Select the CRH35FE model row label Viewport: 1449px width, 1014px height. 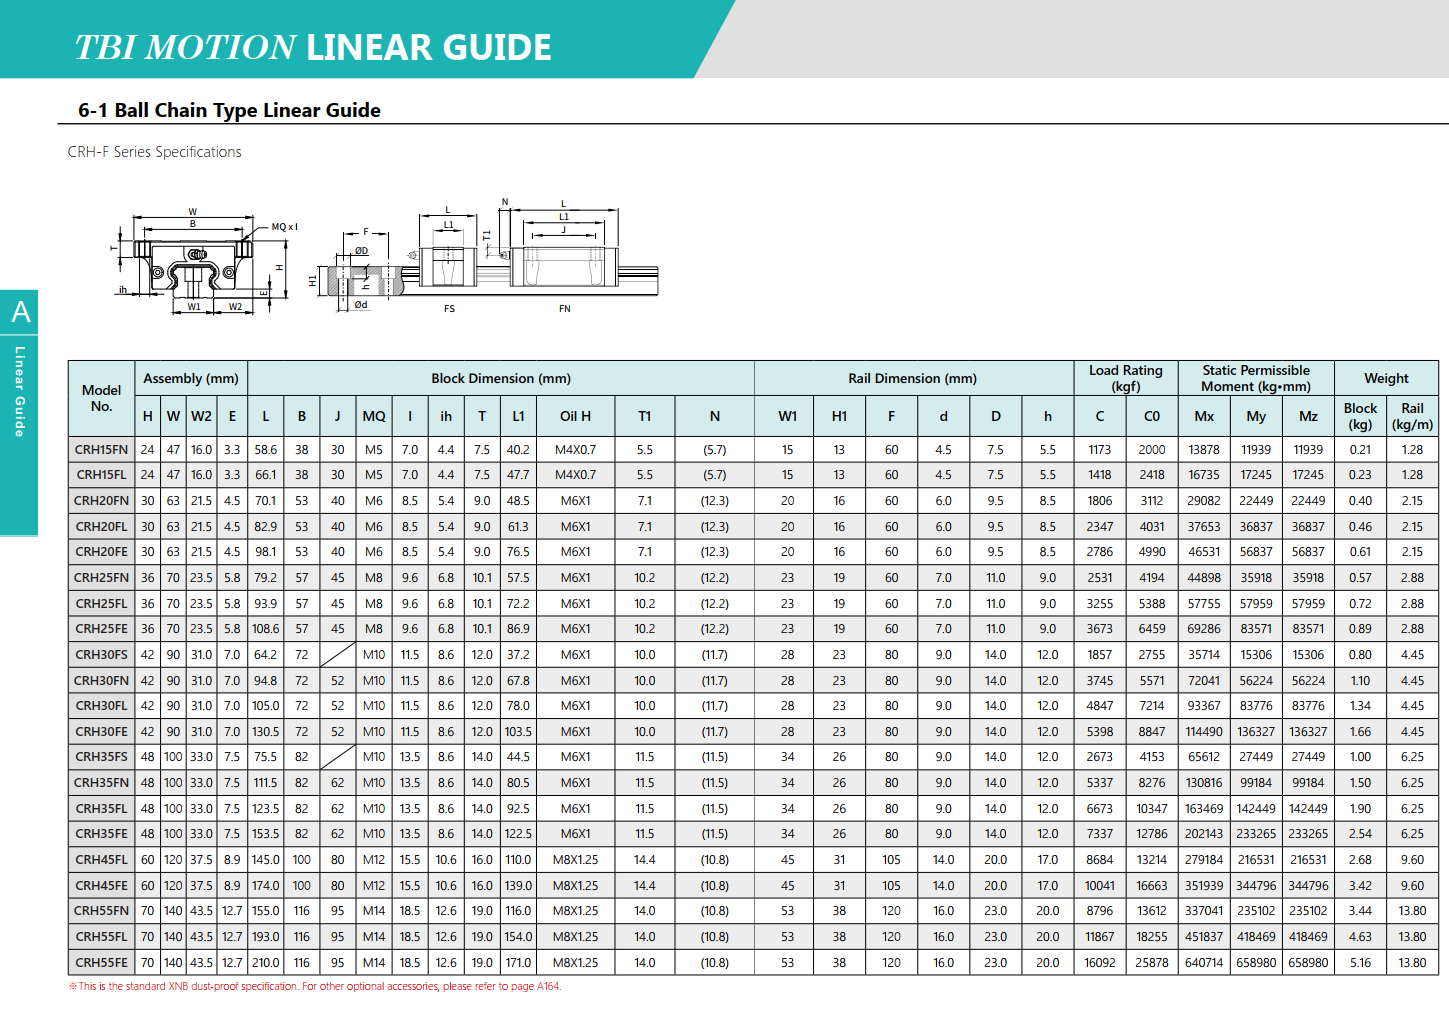[101, 834]
